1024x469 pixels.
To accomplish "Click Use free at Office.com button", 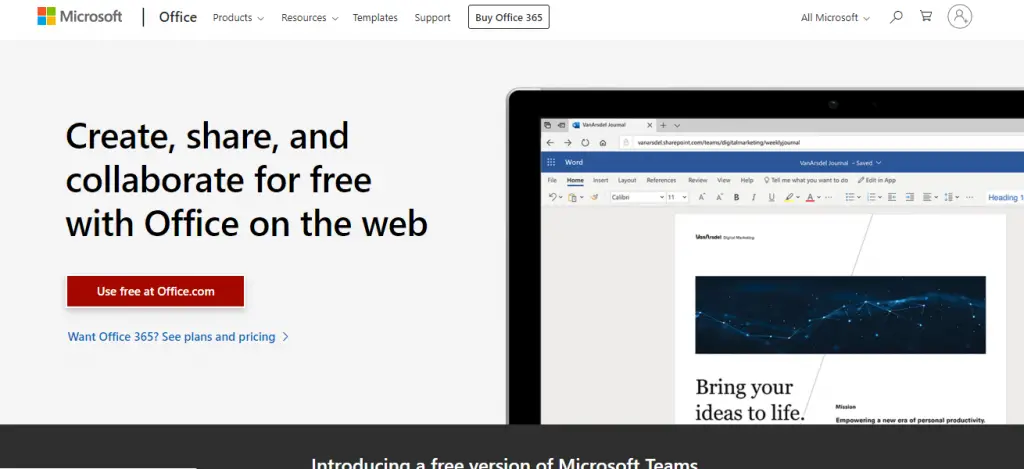I will [x=155, y=291].
